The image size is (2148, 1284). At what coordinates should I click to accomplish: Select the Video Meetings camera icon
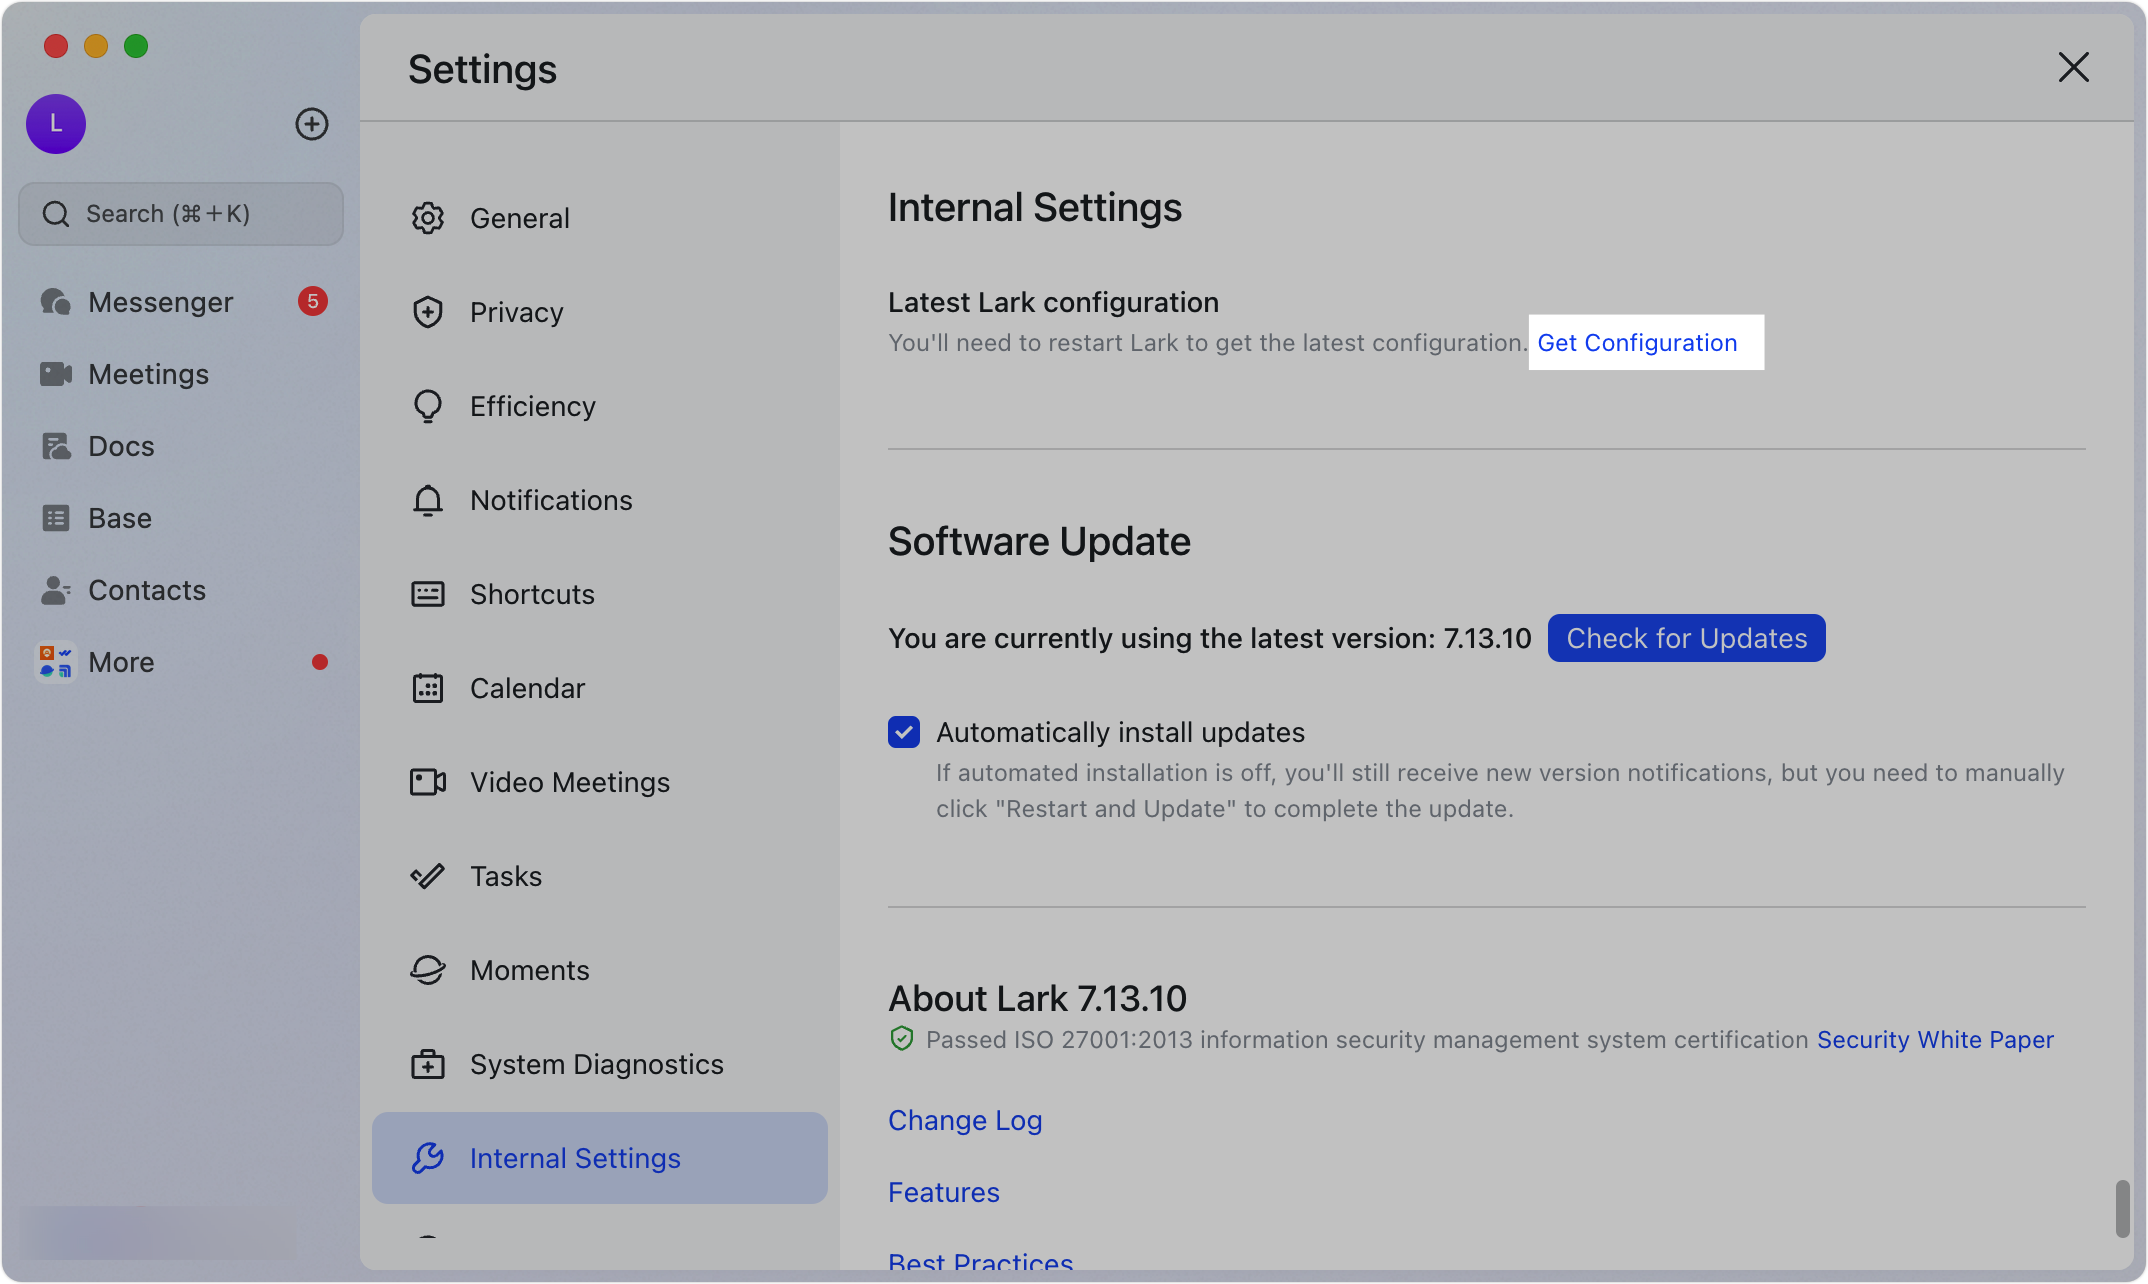click(x=428, y=782)
